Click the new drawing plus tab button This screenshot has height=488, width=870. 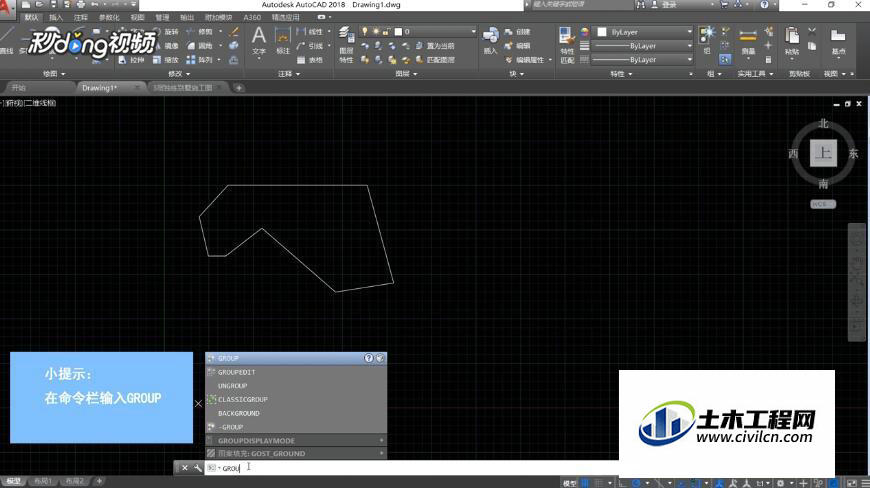tap(239, 88)
